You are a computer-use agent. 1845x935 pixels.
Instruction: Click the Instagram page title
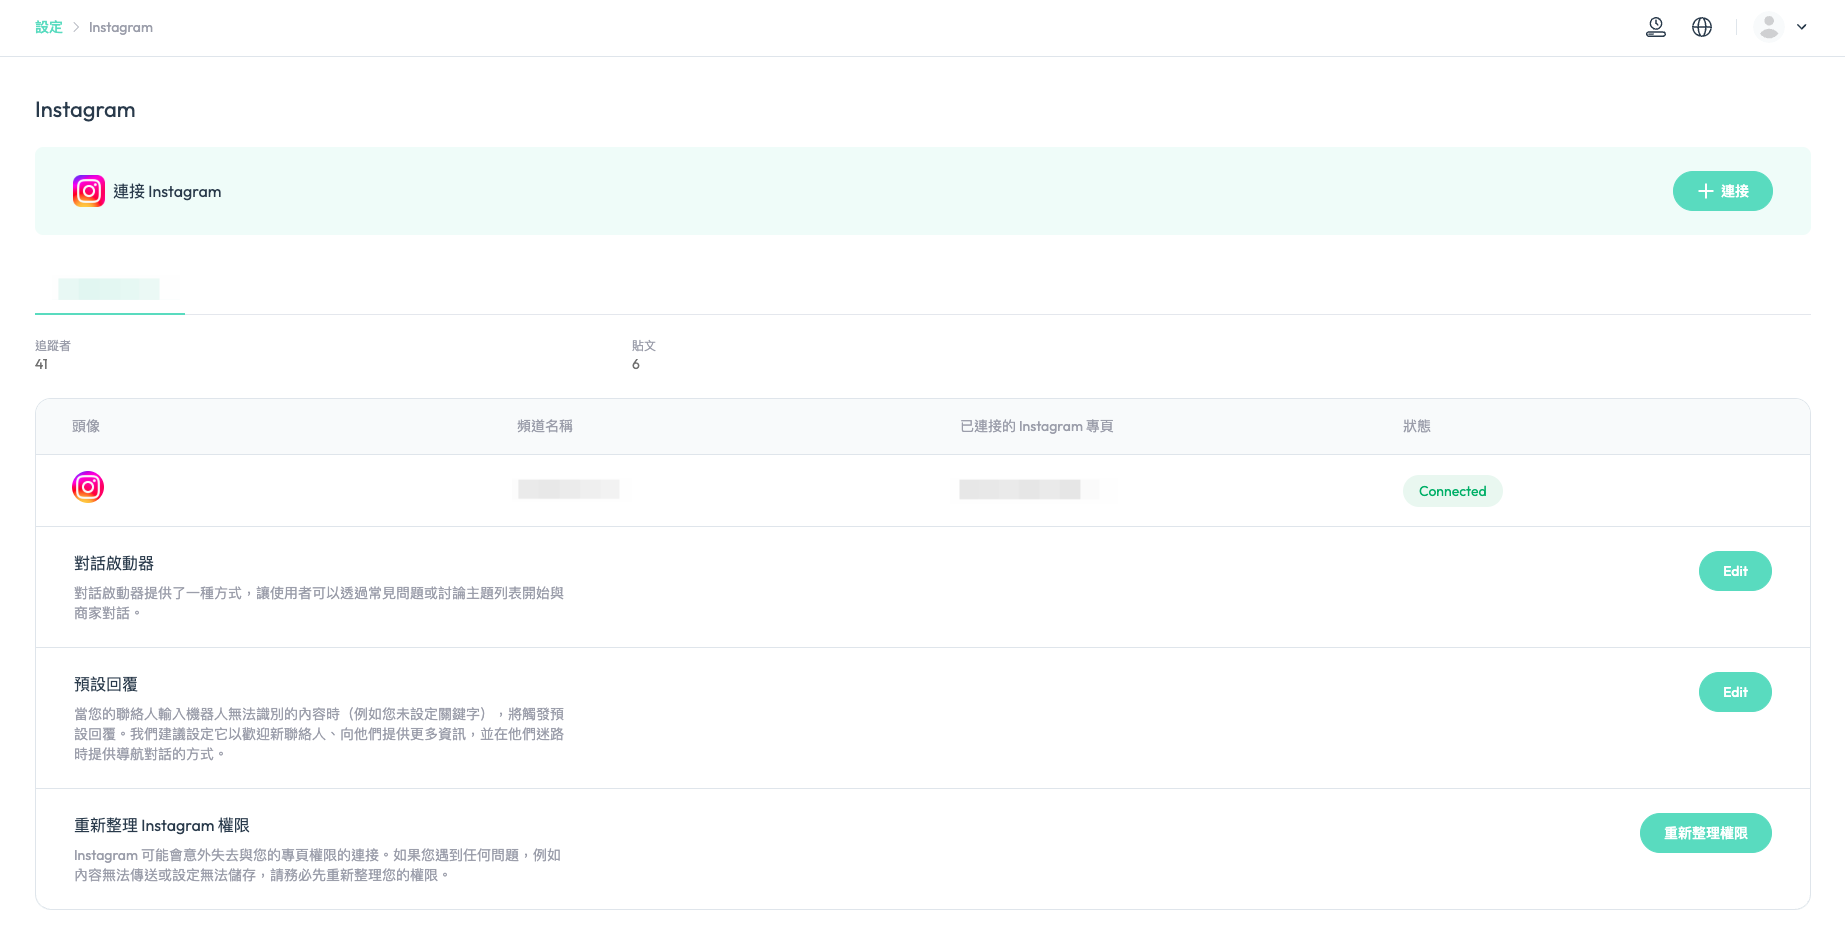[x=85, y=110]
